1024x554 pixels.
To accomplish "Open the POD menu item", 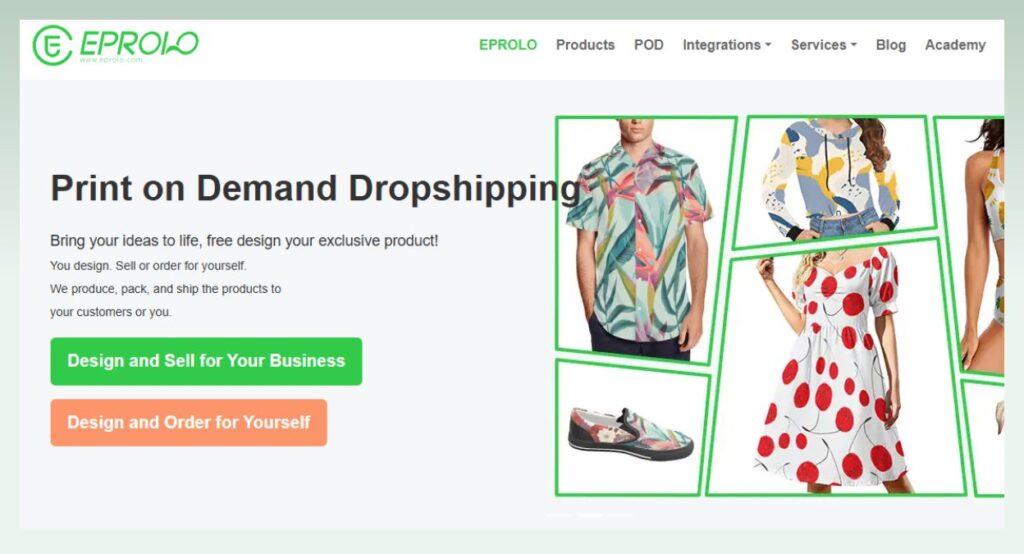I will pyautogui.click(x=648, y=45).
